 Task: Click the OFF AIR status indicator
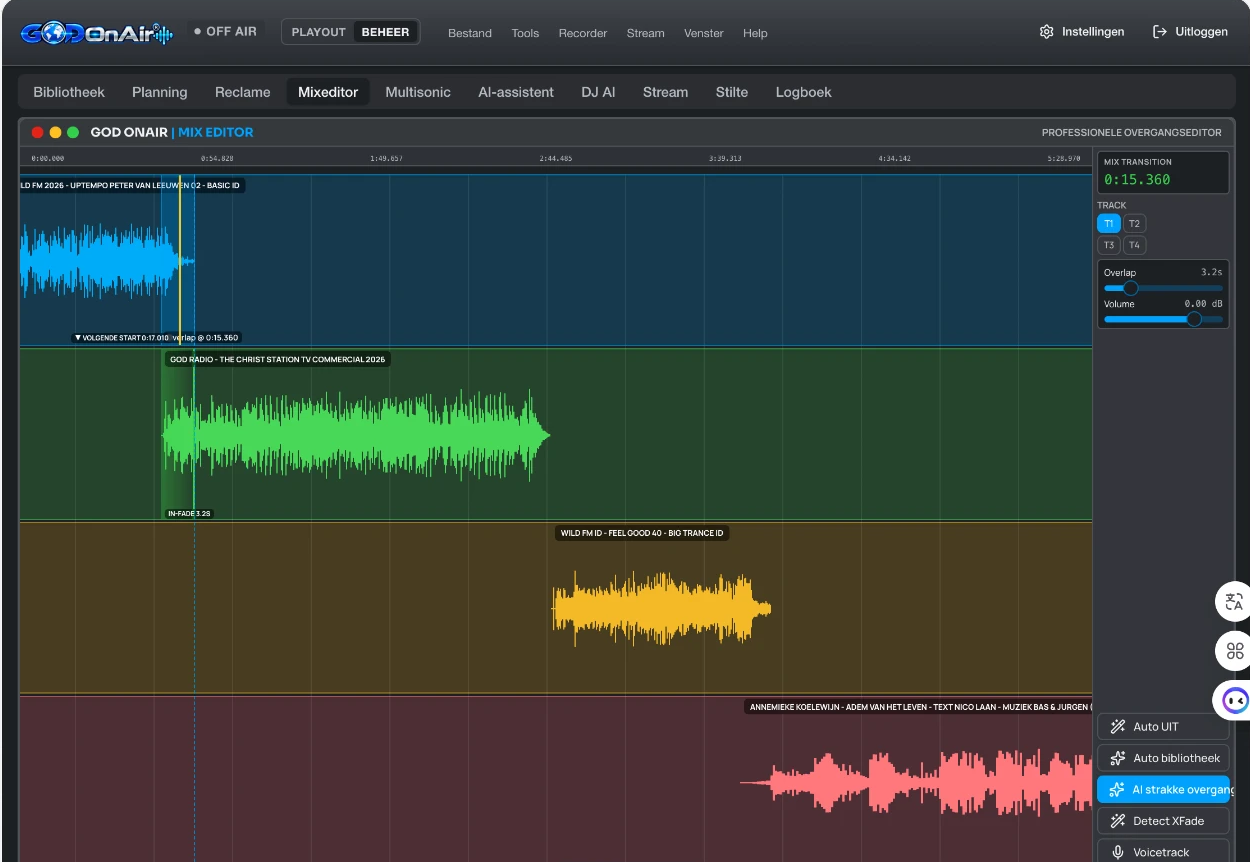(x=225, y=32)
